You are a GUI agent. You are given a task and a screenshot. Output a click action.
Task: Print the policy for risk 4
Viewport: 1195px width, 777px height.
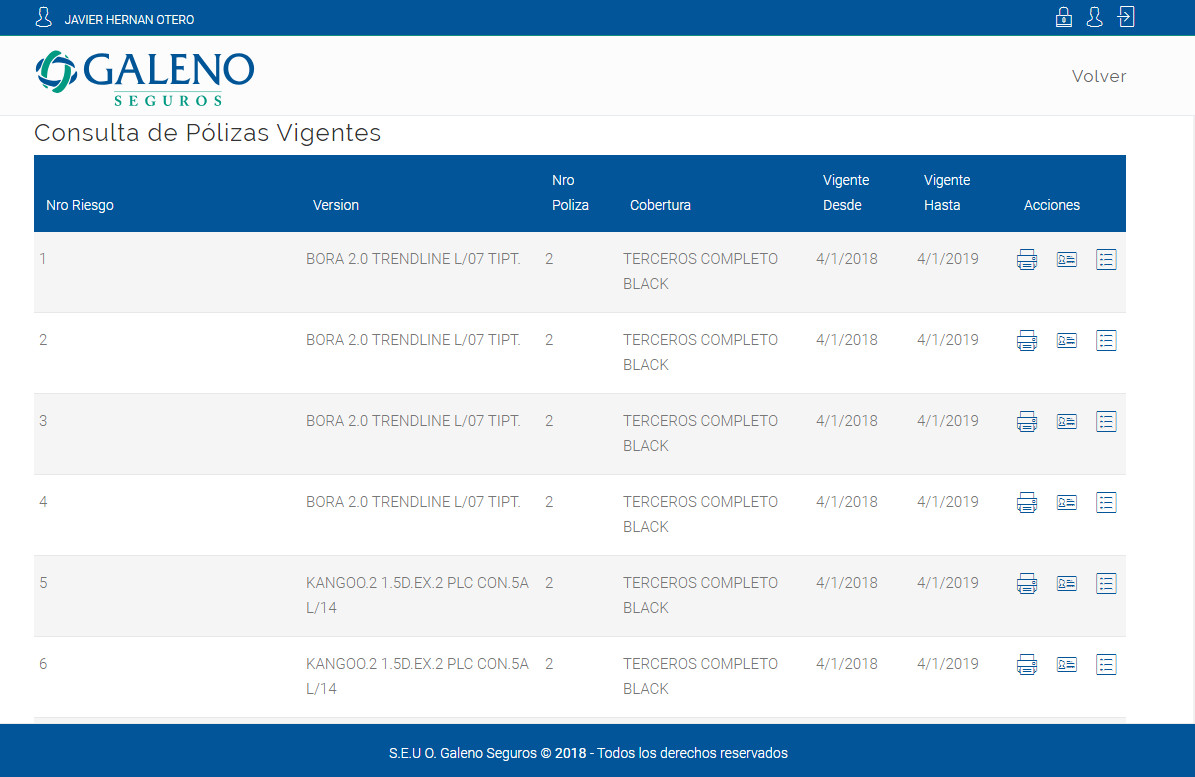coord(1027,503)
